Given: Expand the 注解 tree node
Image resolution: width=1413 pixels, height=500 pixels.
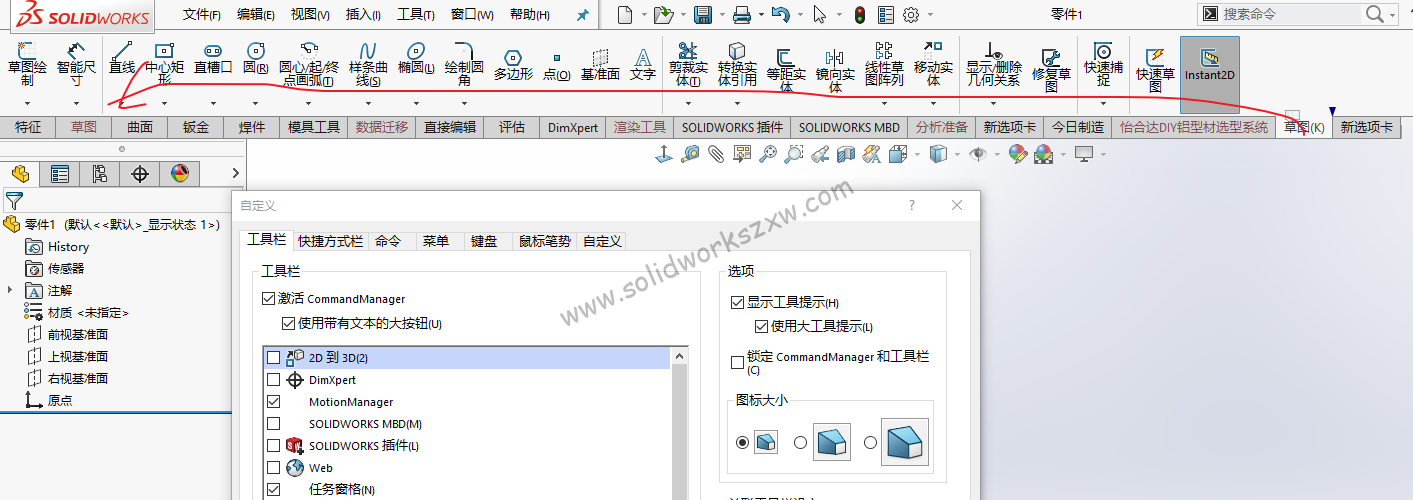Looking at the screenshot, I should tap(10, 290).
